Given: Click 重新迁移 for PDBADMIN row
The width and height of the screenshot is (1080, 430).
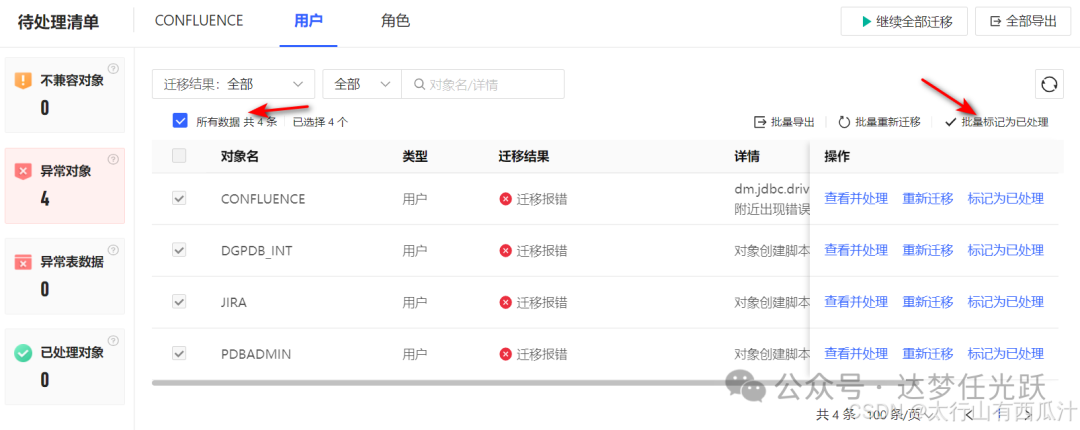Looking at the screenshot, I should pos(928,354).
